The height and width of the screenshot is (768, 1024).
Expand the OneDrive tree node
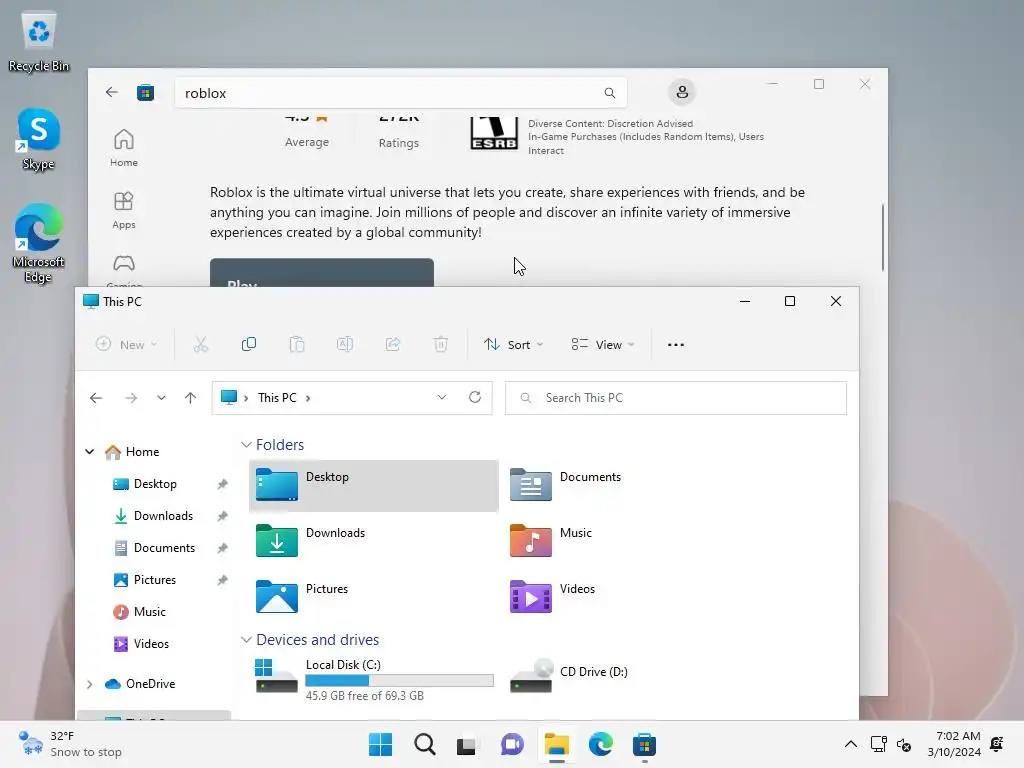click(x=89, y=684)
